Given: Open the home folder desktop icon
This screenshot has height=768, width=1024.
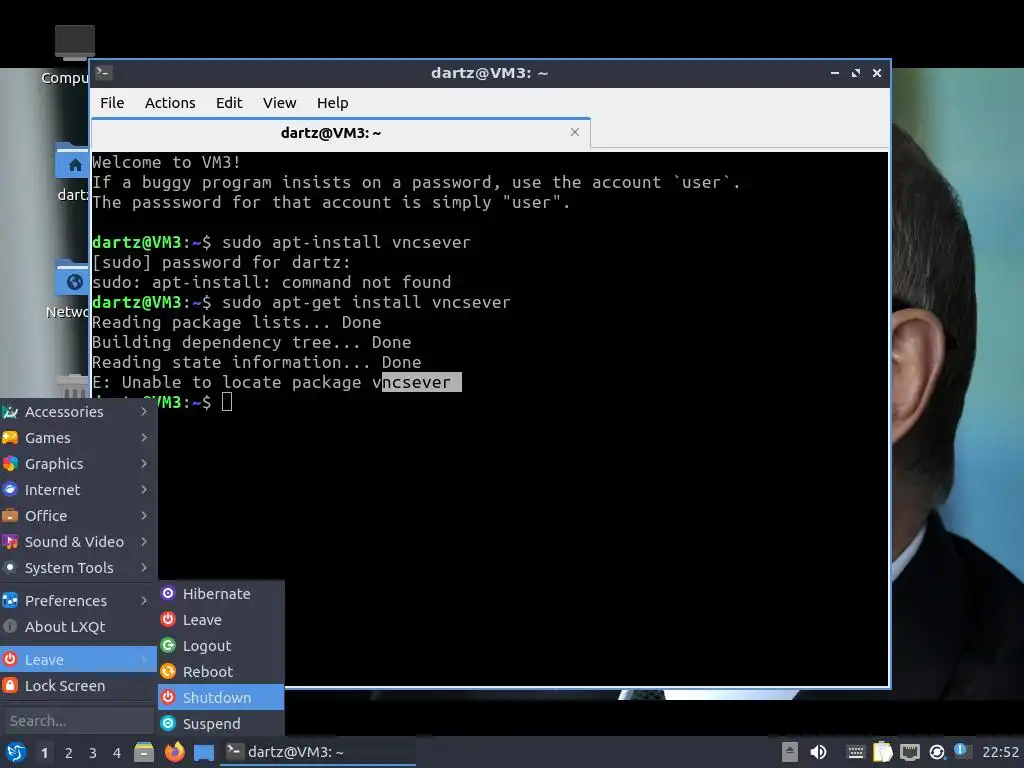Looking at the screenshot, I should 72,161.
